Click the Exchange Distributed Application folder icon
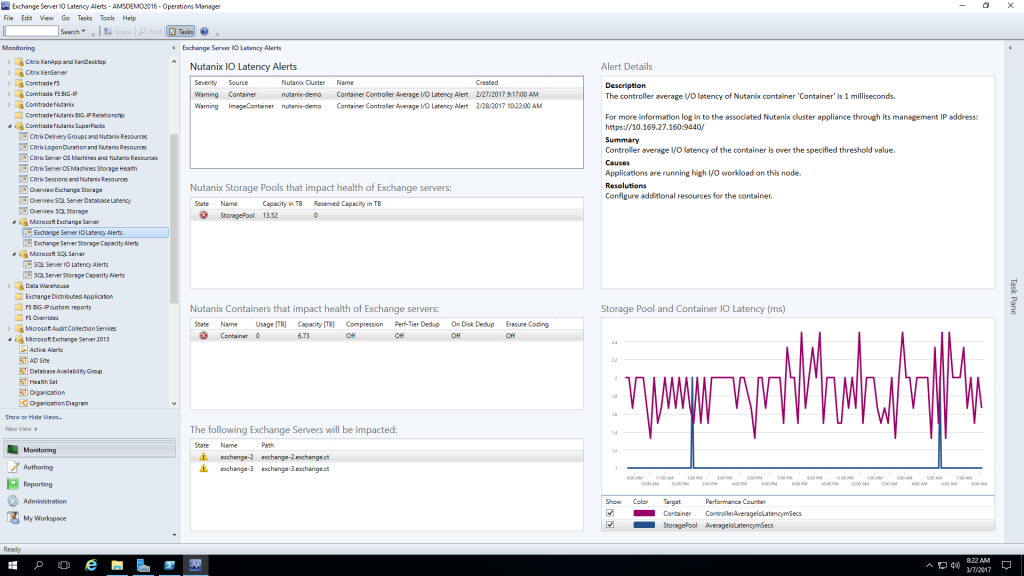 click(19, 296)
